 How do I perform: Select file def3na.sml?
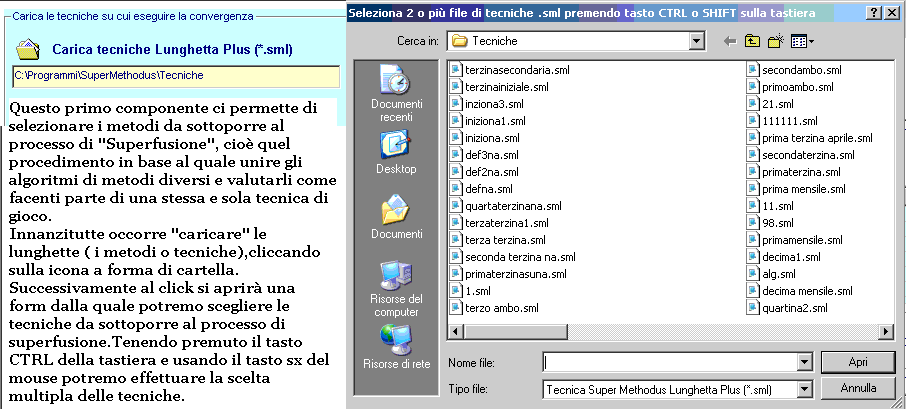pyautogui.click(x=484, y=155)
